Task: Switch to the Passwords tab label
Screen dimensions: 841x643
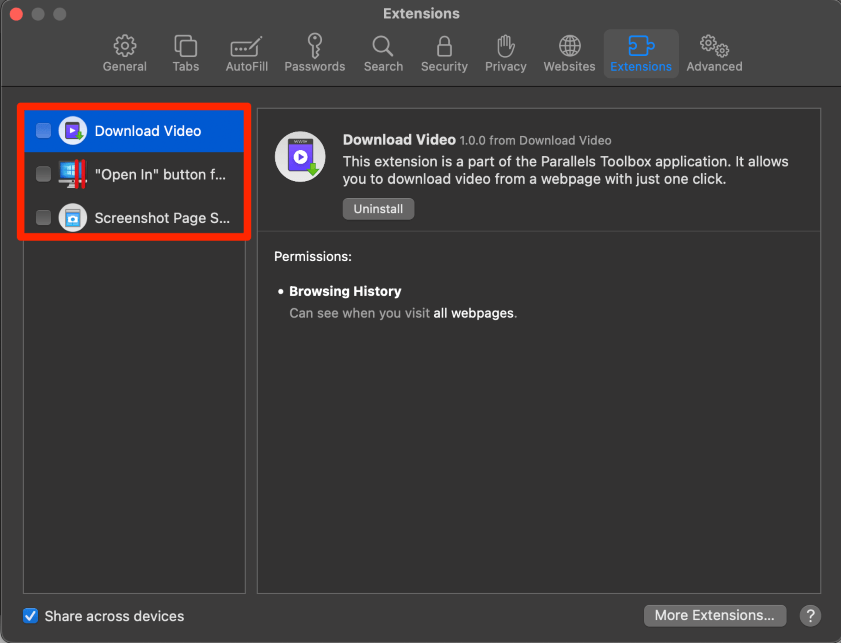Action: tap(315, 66)
